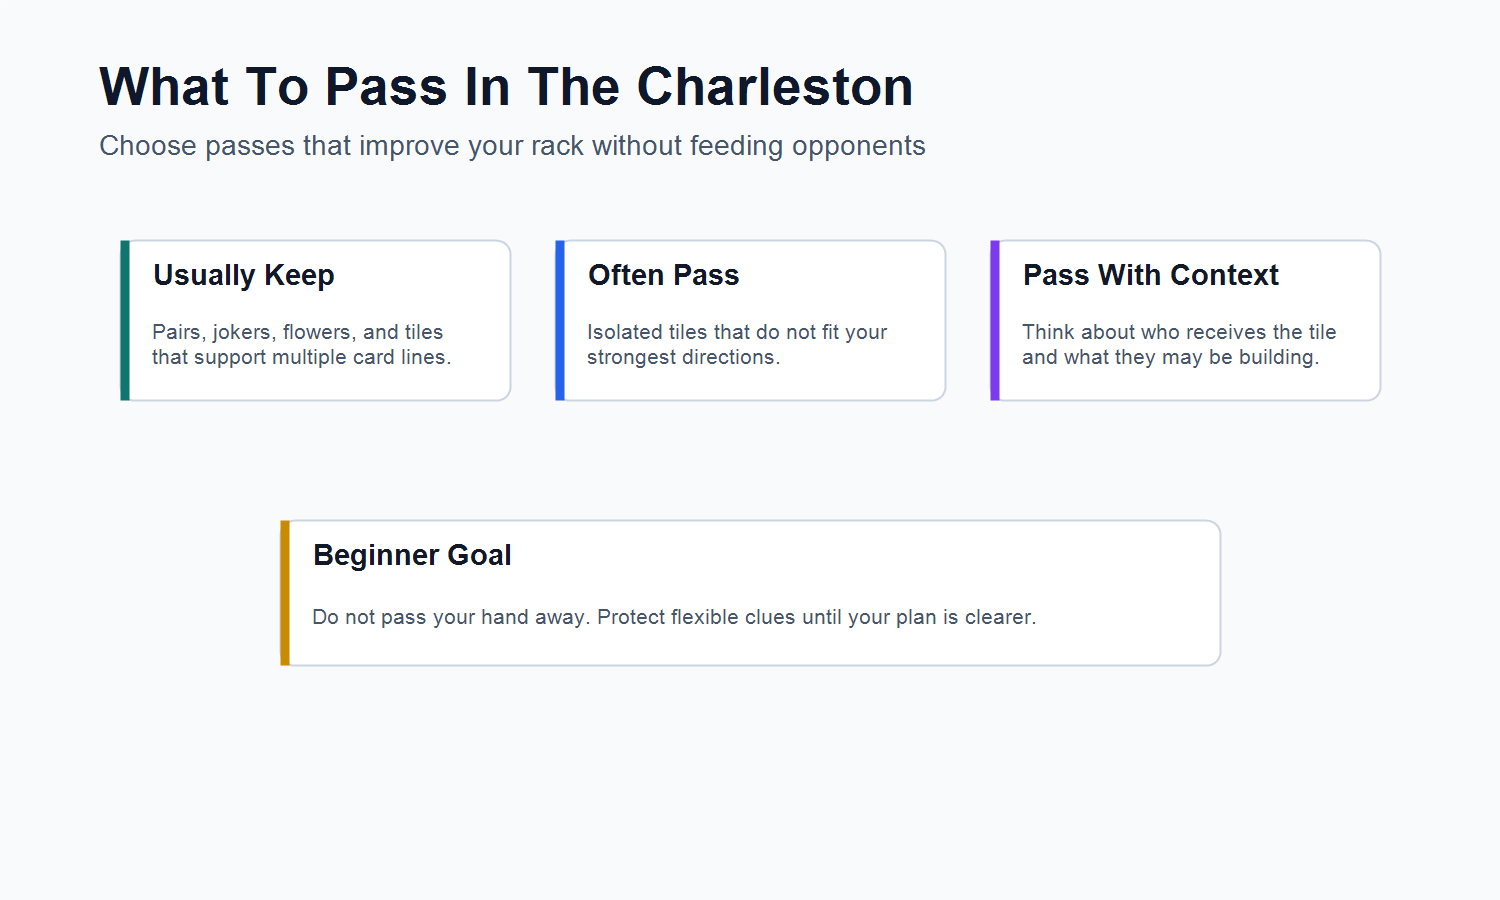
Task: Click the blue accent bar on Often Pass
Action: [x=560, y=320]
